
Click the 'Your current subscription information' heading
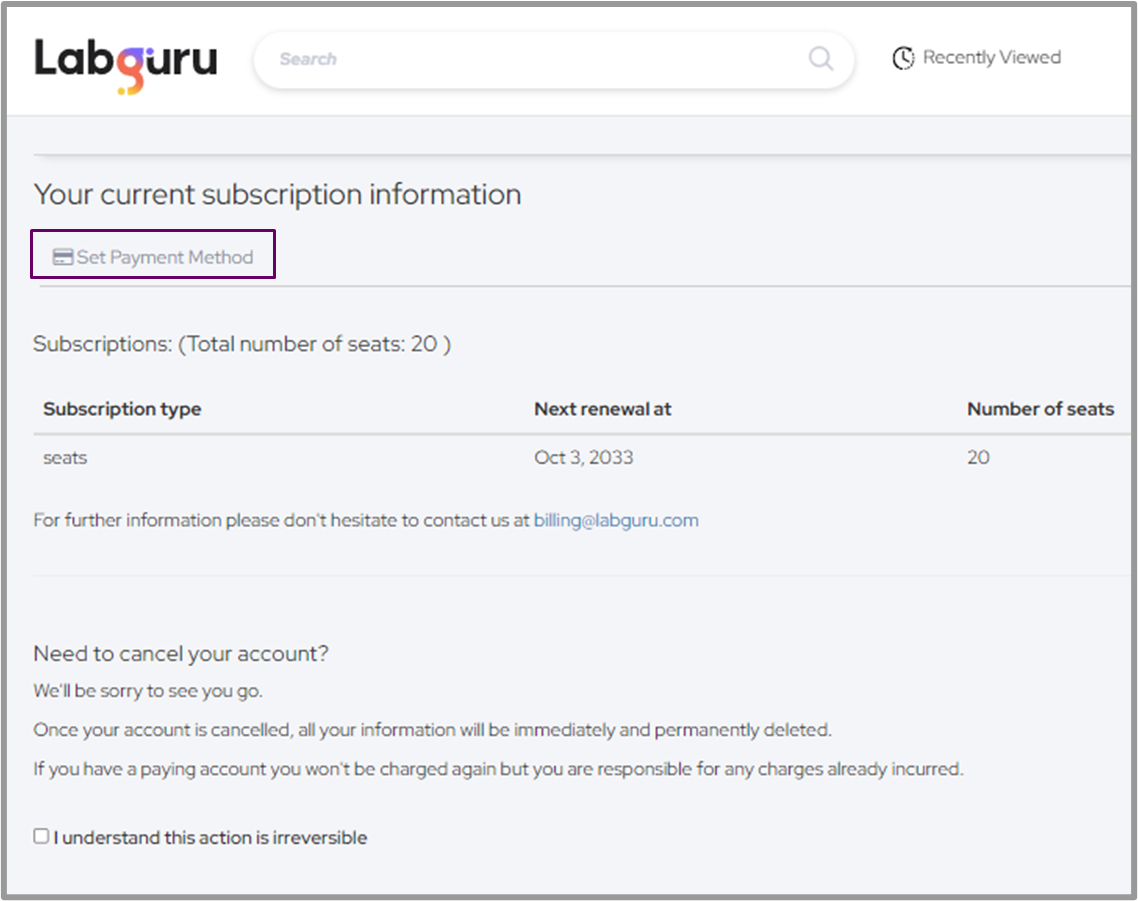(277, 194)
